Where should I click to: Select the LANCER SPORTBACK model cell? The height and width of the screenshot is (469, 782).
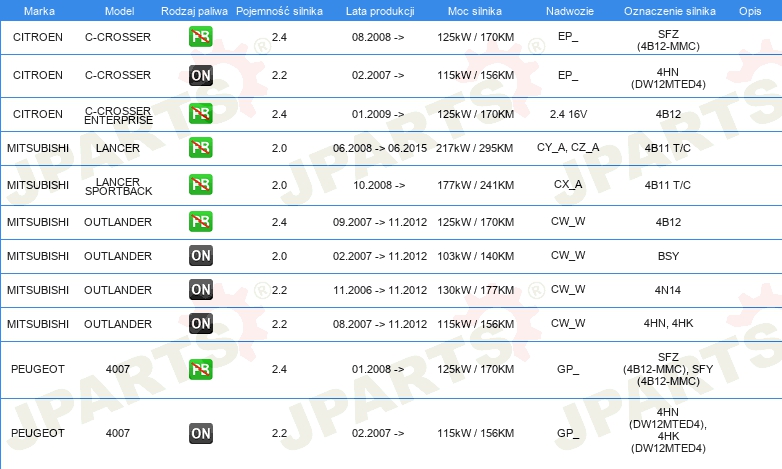click(118, 186)
